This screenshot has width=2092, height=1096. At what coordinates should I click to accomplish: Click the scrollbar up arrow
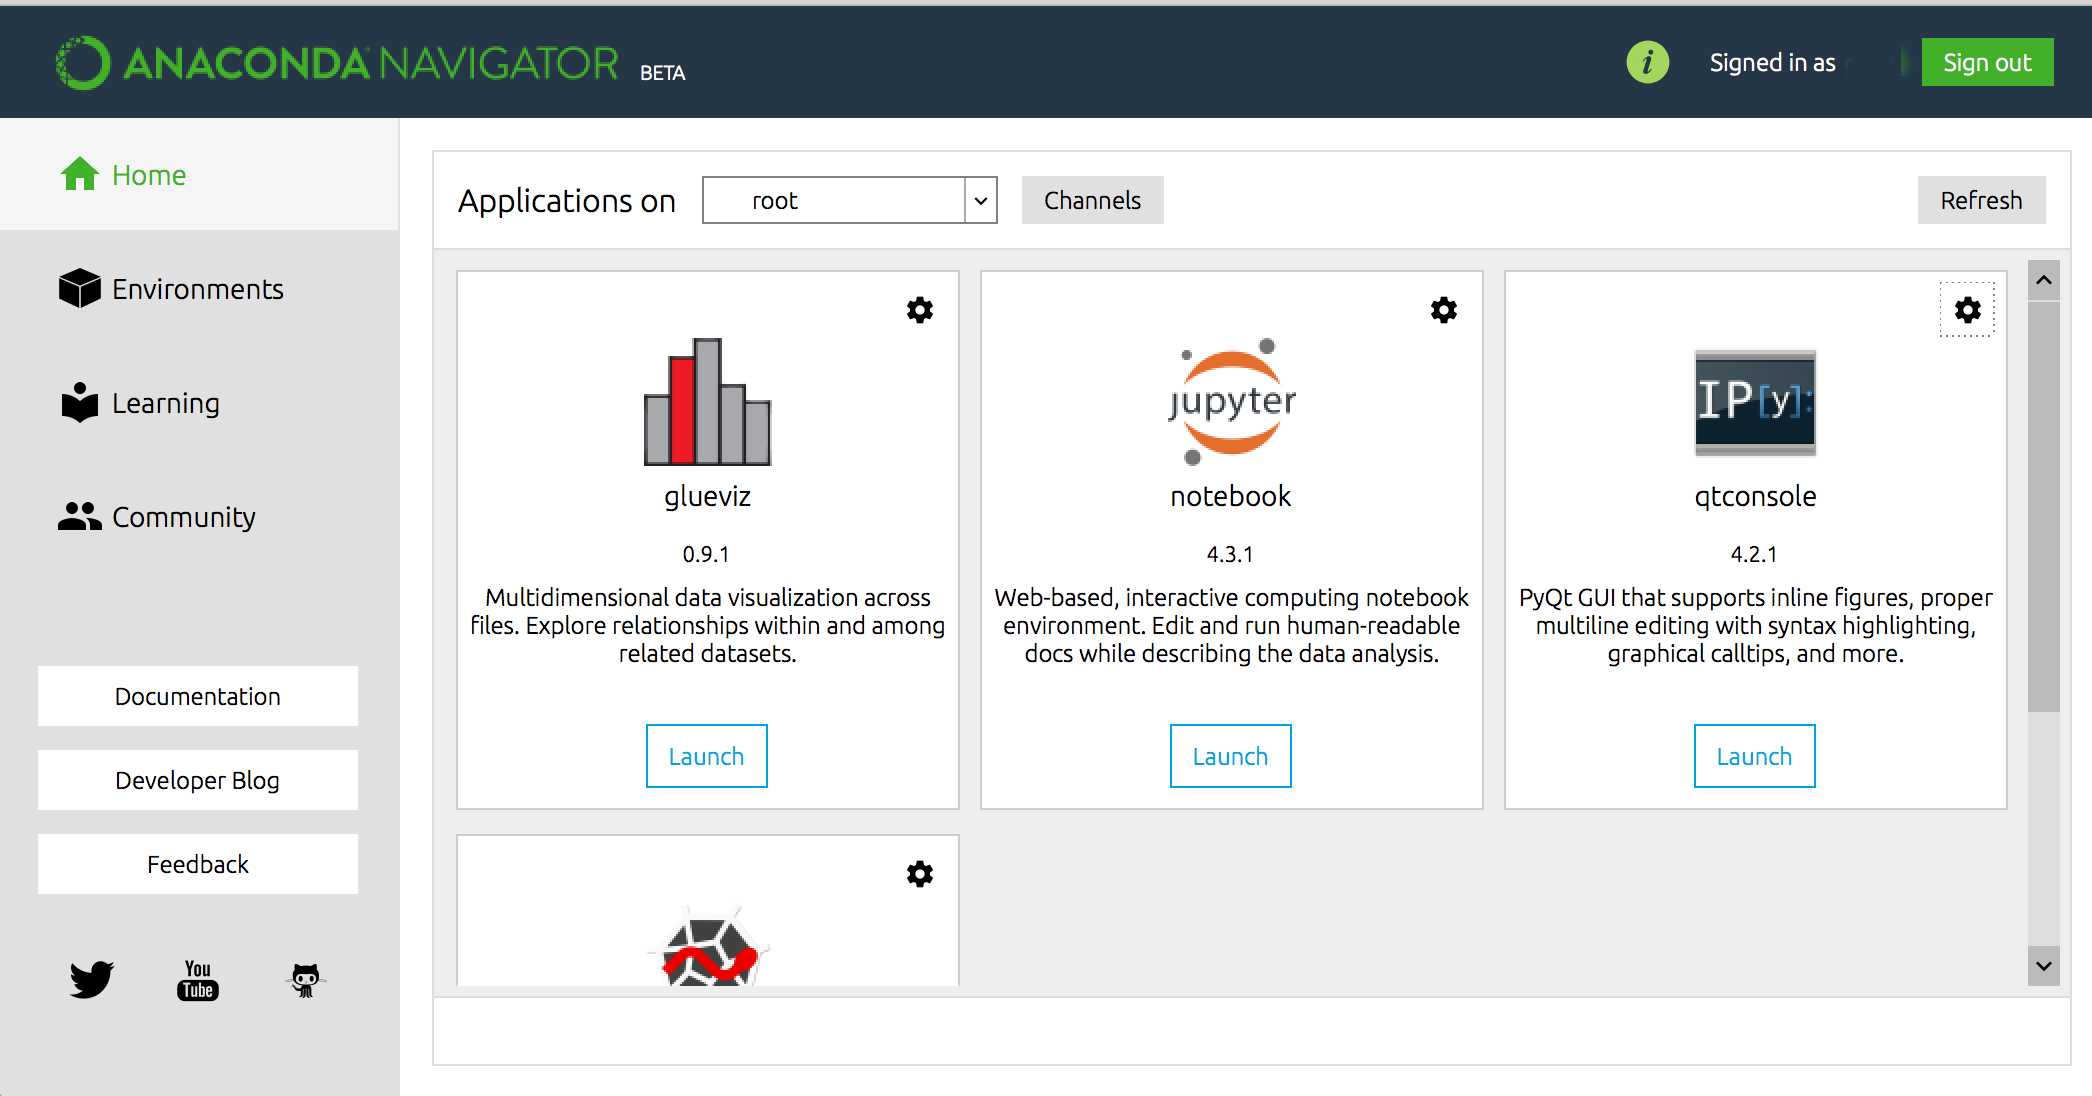(2044, 281)
